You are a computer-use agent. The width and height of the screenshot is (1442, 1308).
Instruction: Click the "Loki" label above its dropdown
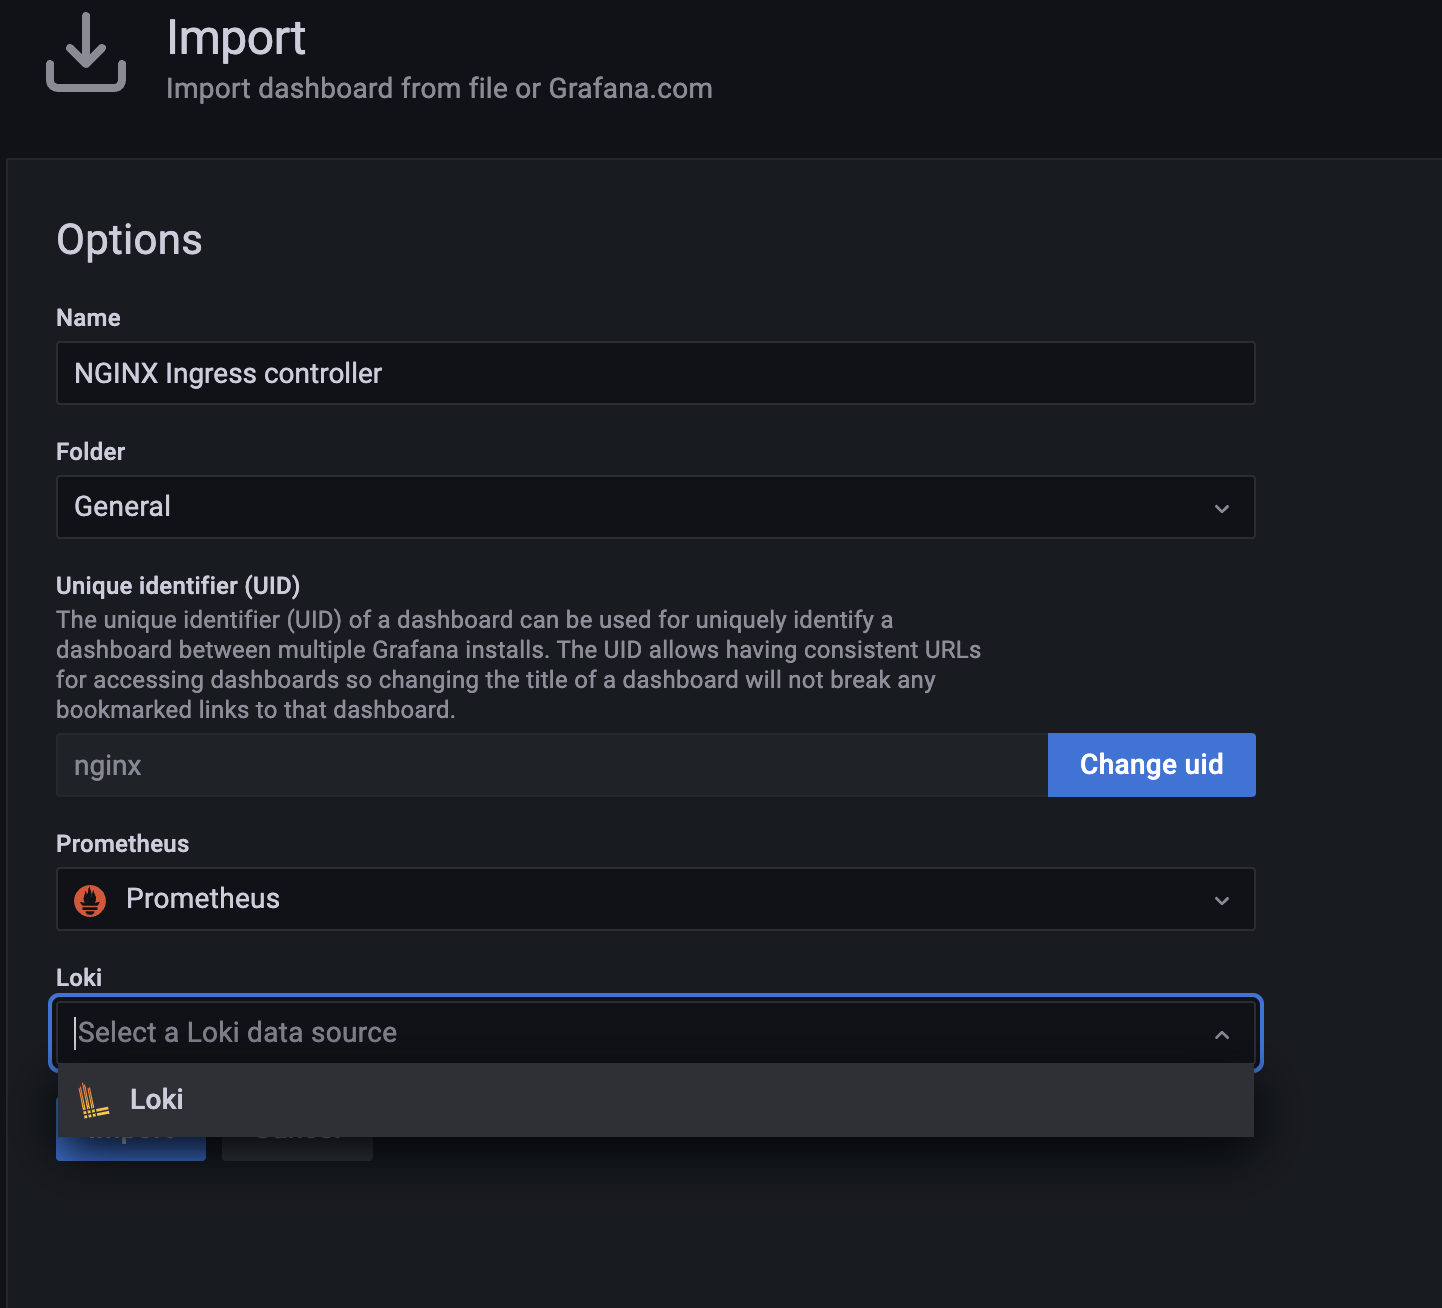pos(79,978)
